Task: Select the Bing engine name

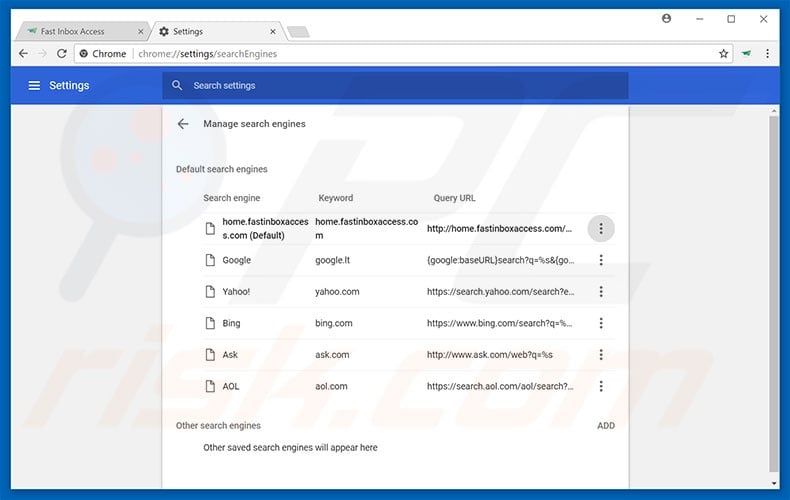Action: (x=231, y=323)
